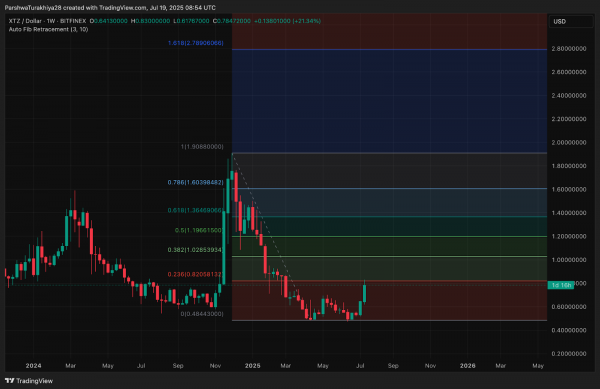The image size is (600, 389).
Task: Click the 0.20000000 price axis label
Action: click(x=569, y=354)
